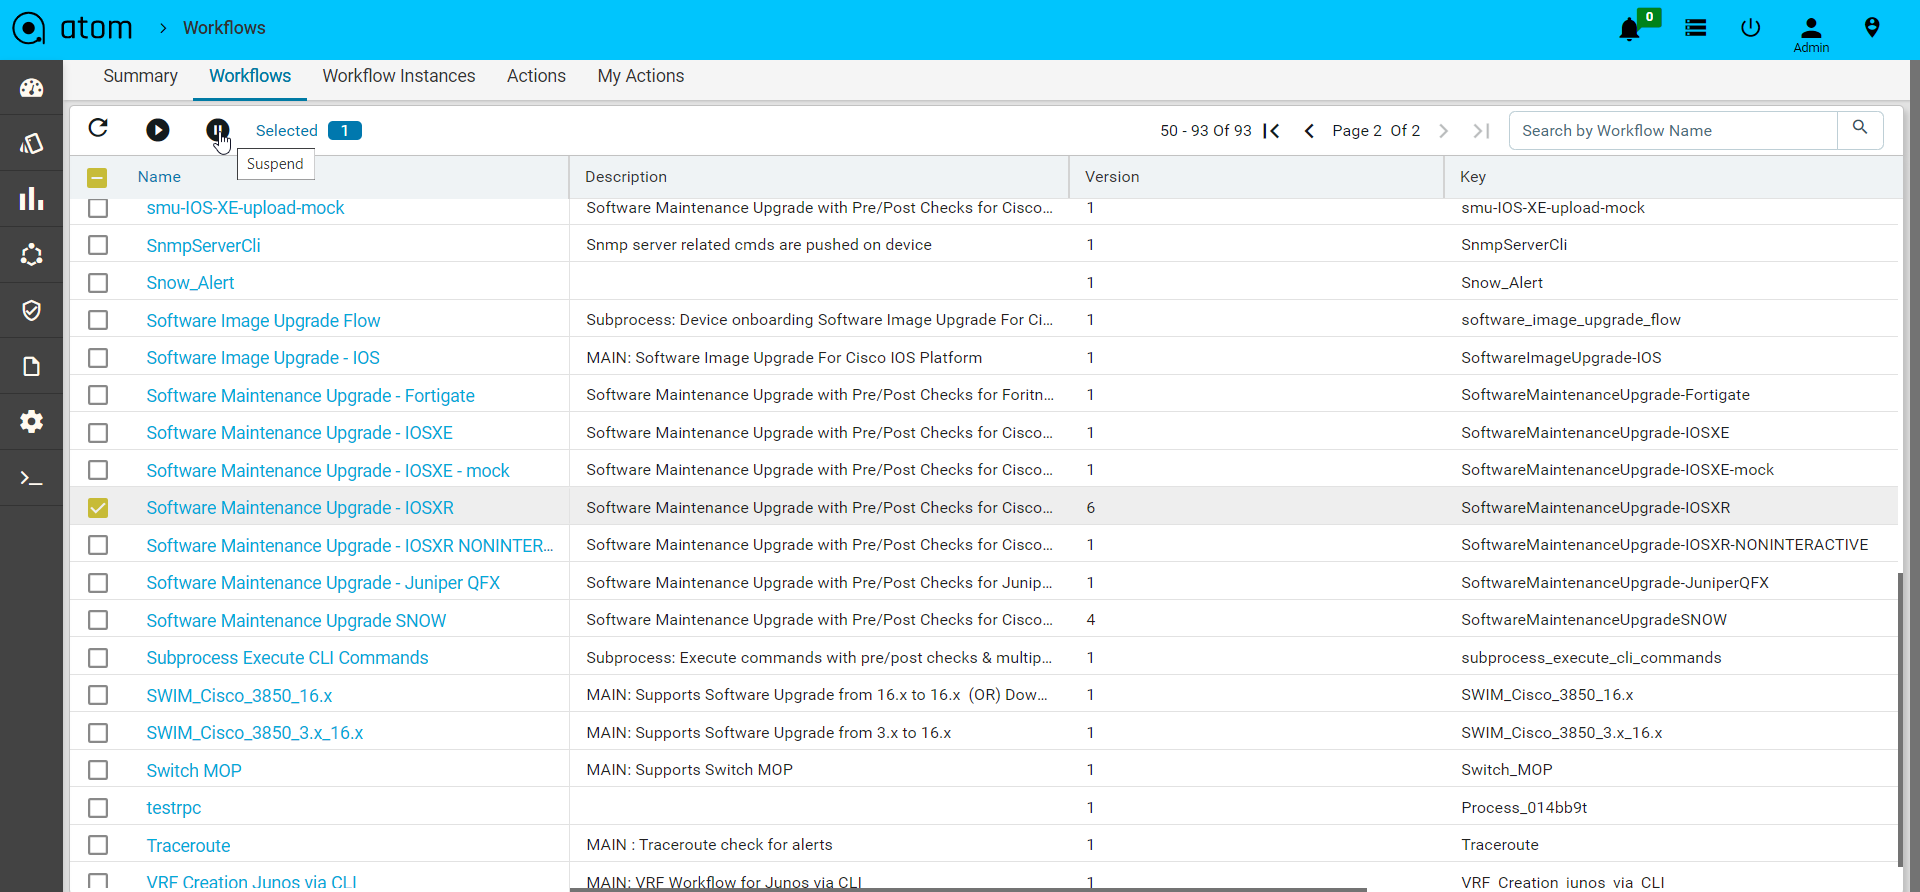This screenshot has height=892, width=1920.
Task: Open the notifications bell
Action: pos(1629,29)
